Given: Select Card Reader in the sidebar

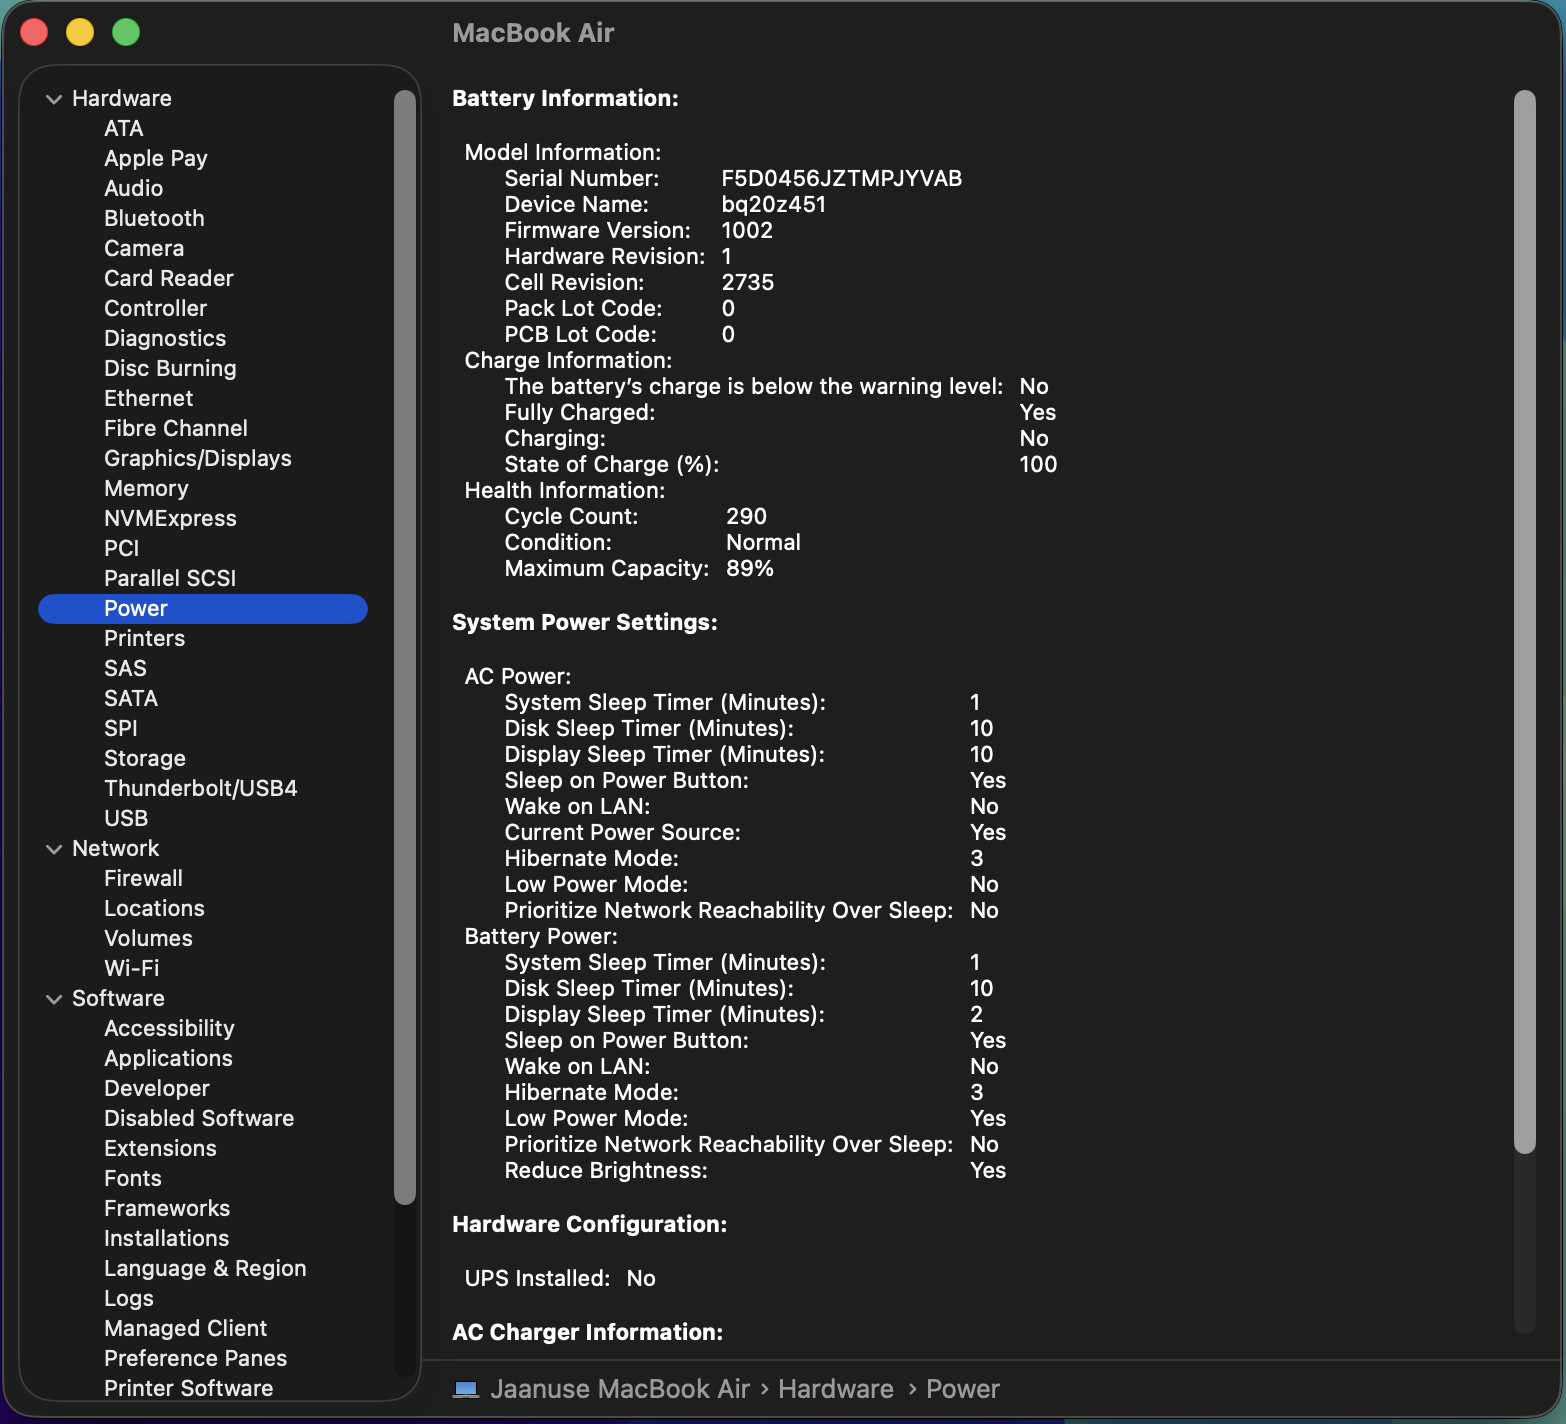Looking at the screenshot, I should (169, 278).
